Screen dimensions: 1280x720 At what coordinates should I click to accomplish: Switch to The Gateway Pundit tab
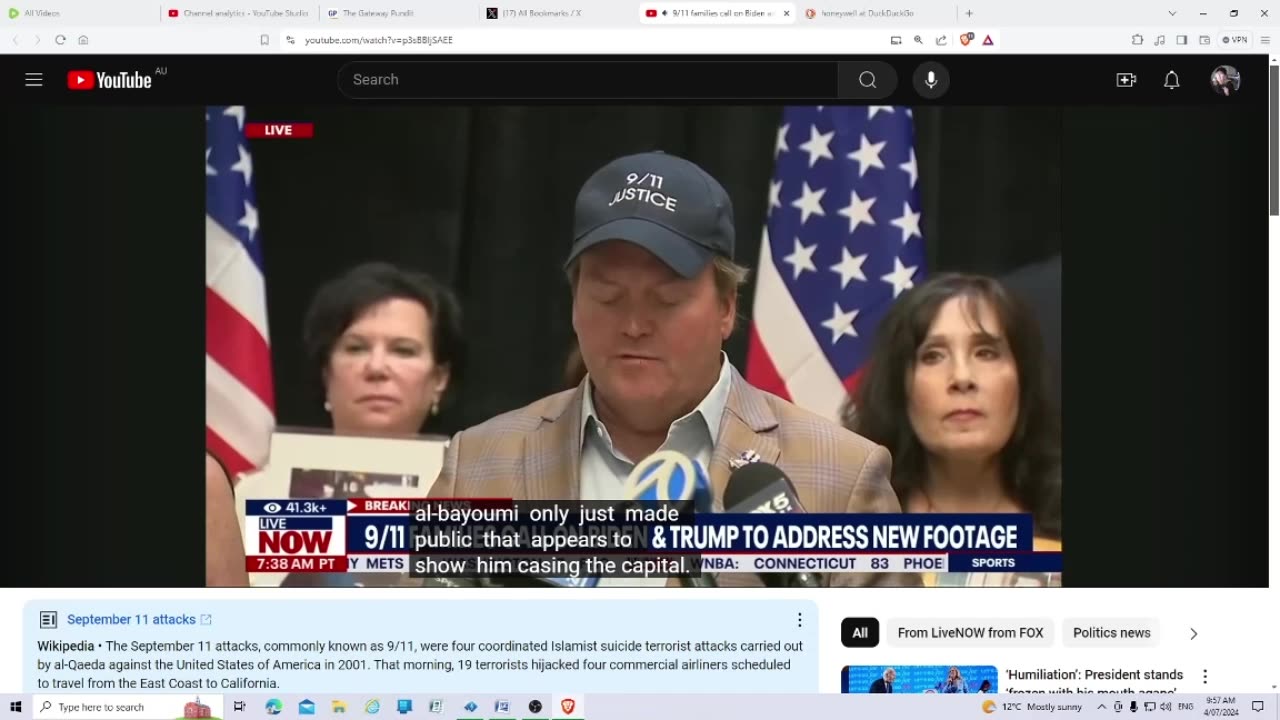tap(400, 13)
